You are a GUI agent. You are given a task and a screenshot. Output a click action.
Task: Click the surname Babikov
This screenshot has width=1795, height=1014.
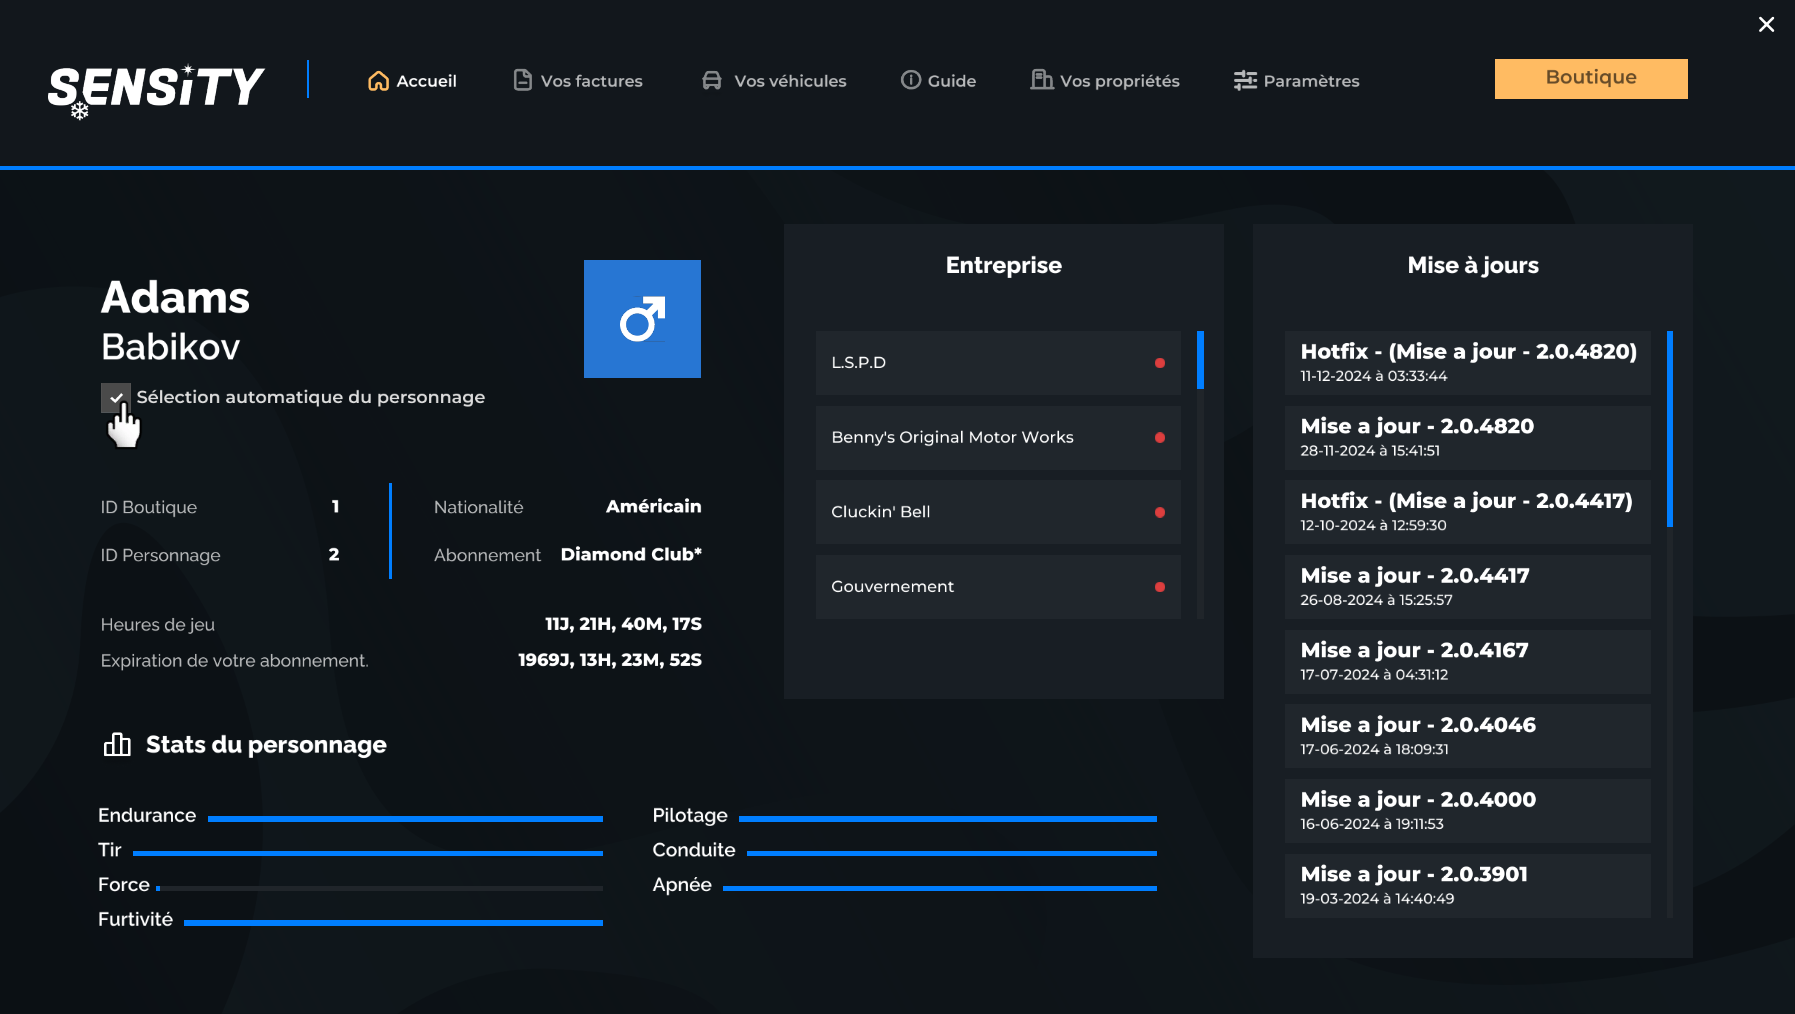tap(170, 347)
